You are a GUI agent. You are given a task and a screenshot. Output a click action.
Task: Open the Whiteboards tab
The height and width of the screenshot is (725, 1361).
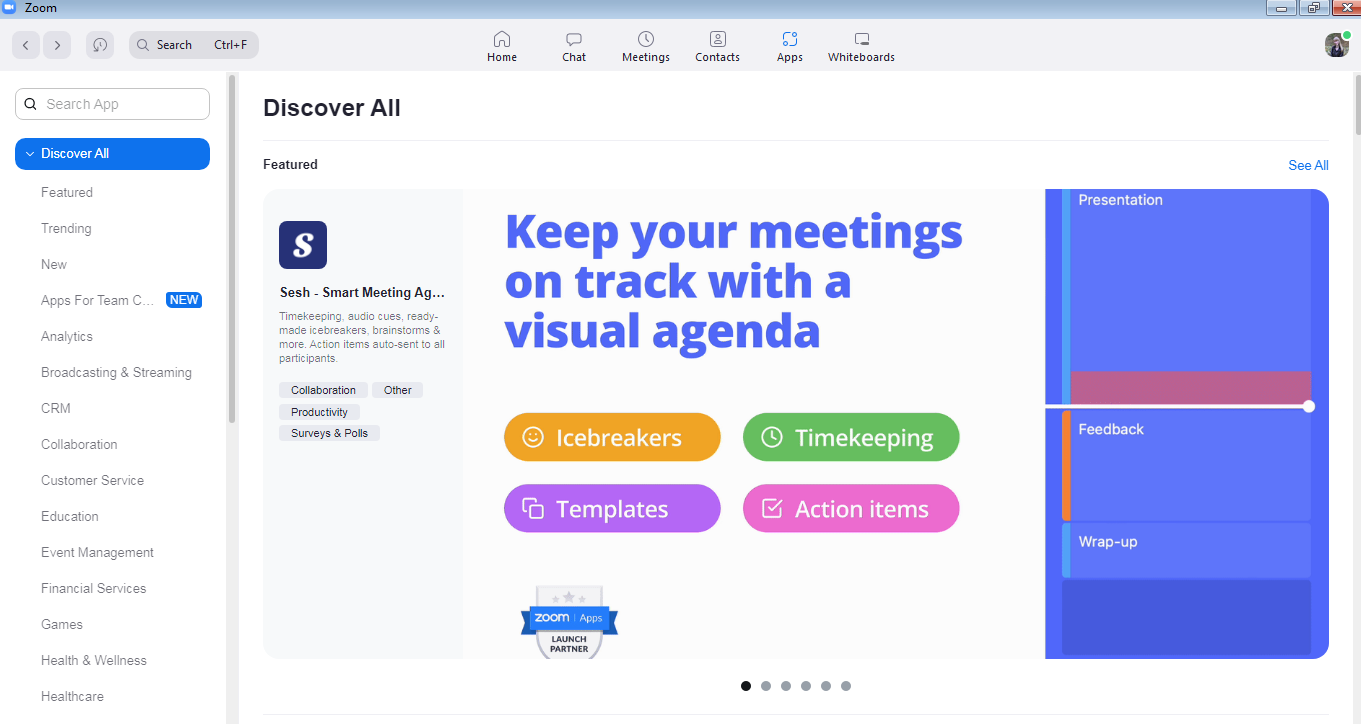tap(862, 46)
